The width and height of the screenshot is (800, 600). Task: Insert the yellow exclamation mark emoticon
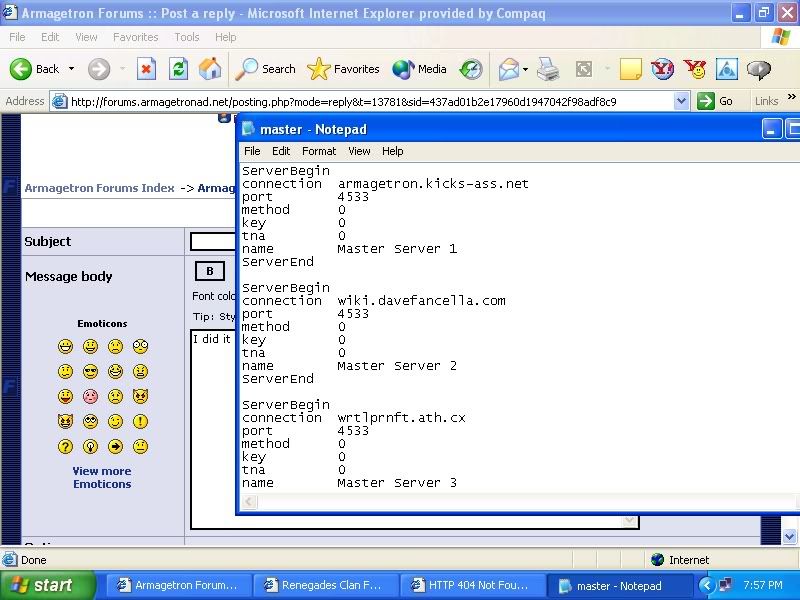pyautogui.click(x=140, y=422)
